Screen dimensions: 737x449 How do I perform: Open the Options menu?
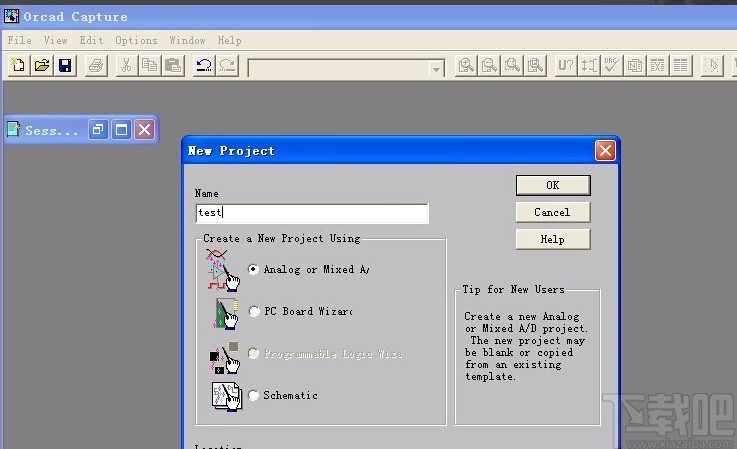point(136,40)
